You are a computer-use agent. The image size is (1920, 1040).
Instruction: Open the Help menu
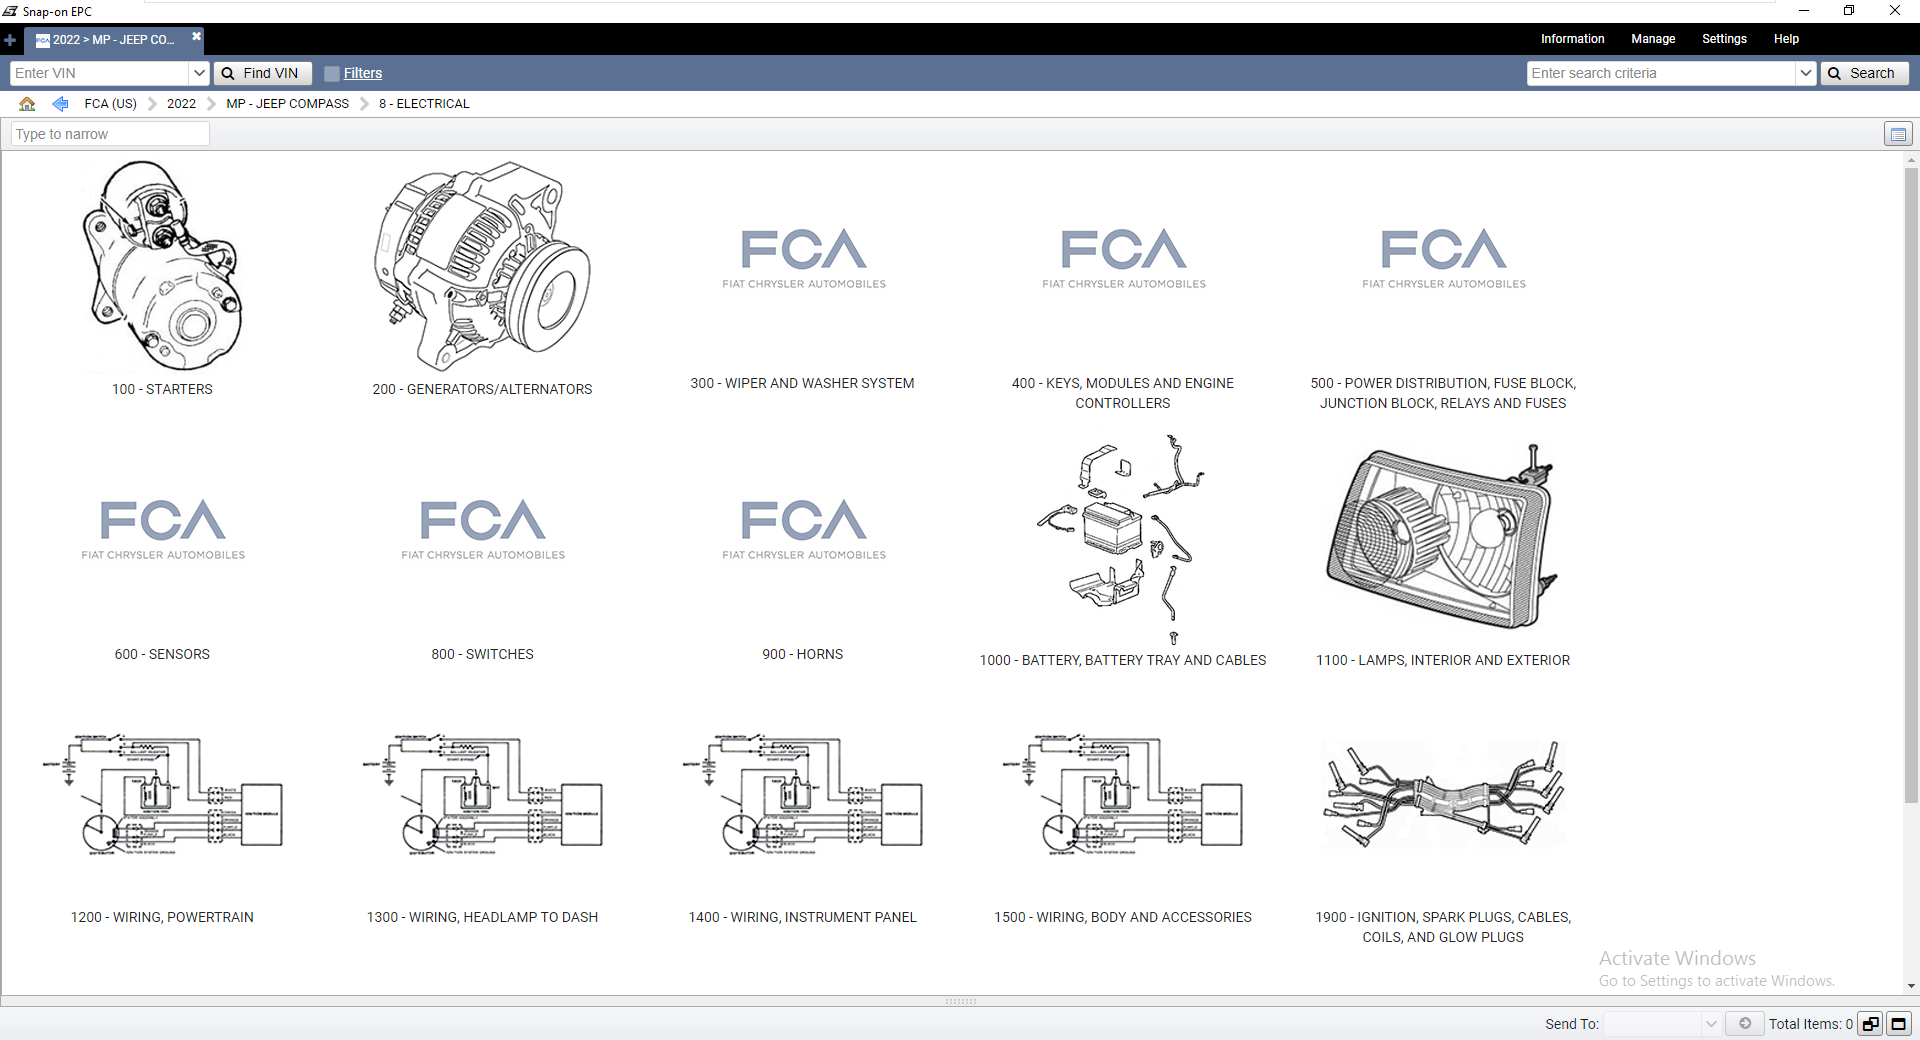coord(1786,39)
